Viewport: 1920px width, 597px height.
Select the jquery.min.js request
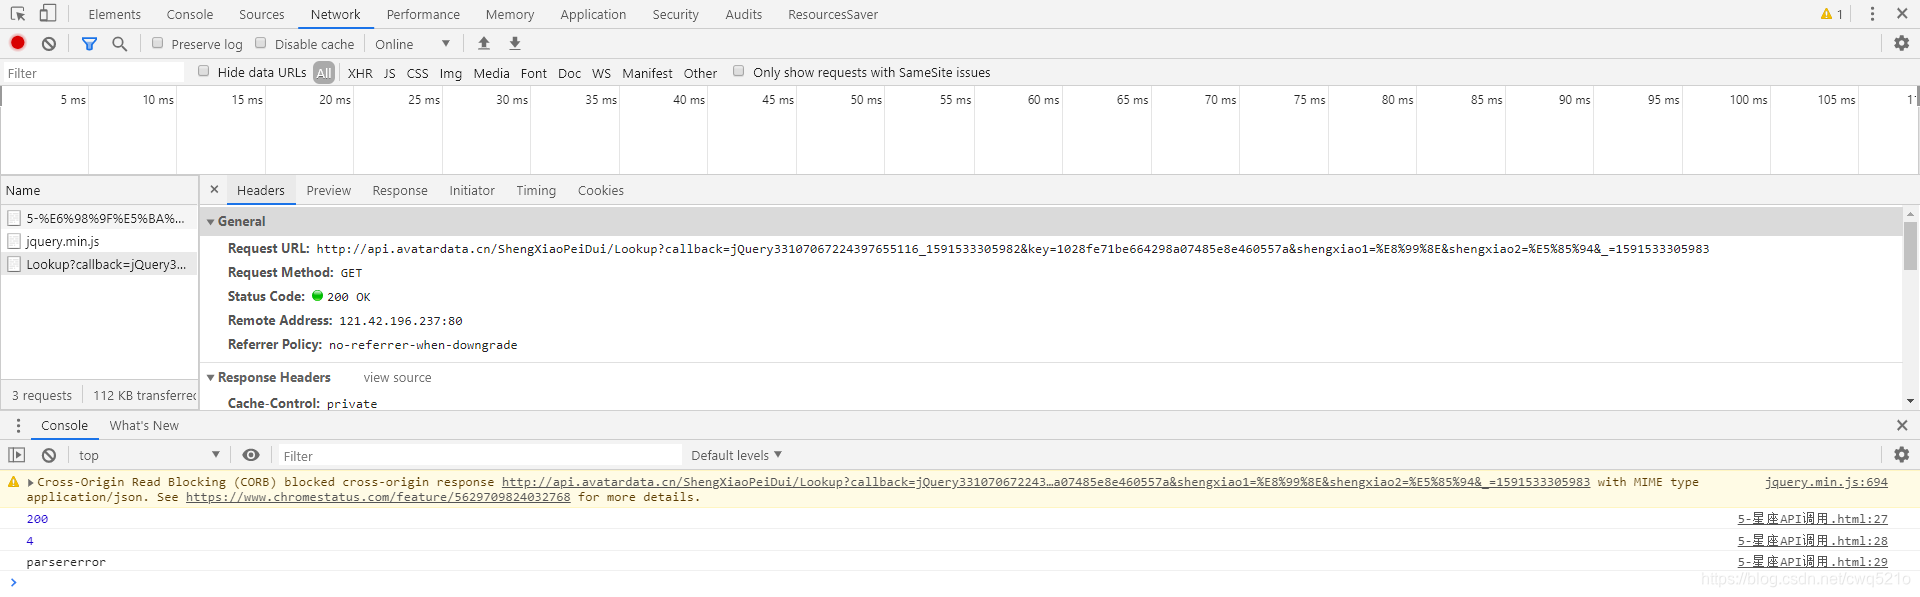[100, 241]
